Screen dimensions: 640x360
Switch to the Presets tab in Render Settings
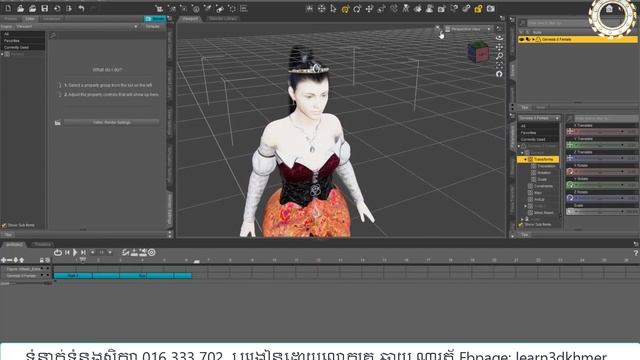(x=11, y=19)
